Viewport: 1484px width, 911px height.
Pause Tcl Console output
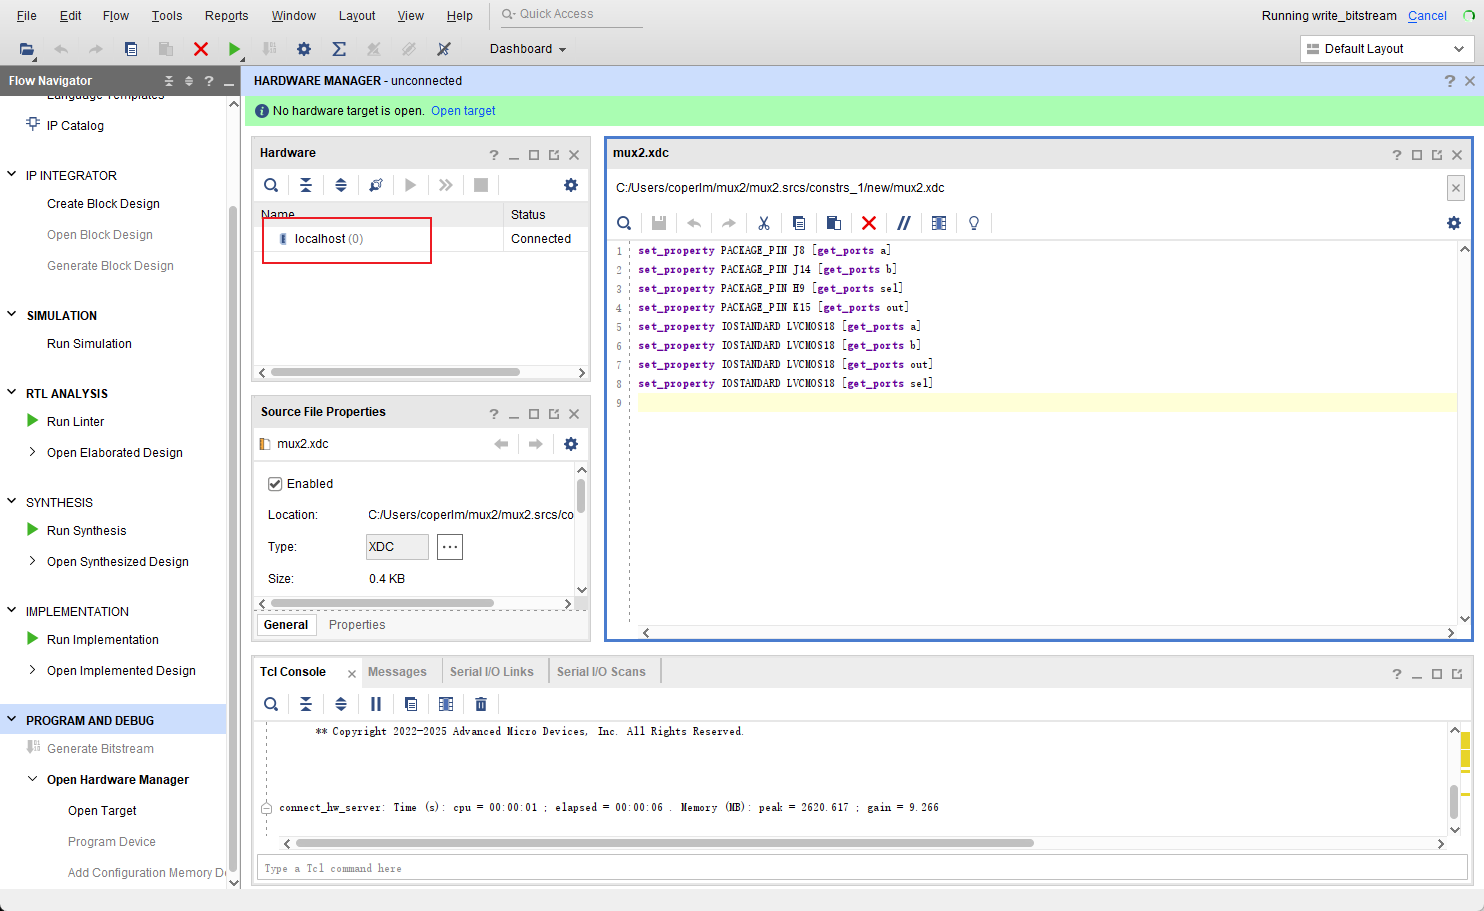tap(376, 704)
